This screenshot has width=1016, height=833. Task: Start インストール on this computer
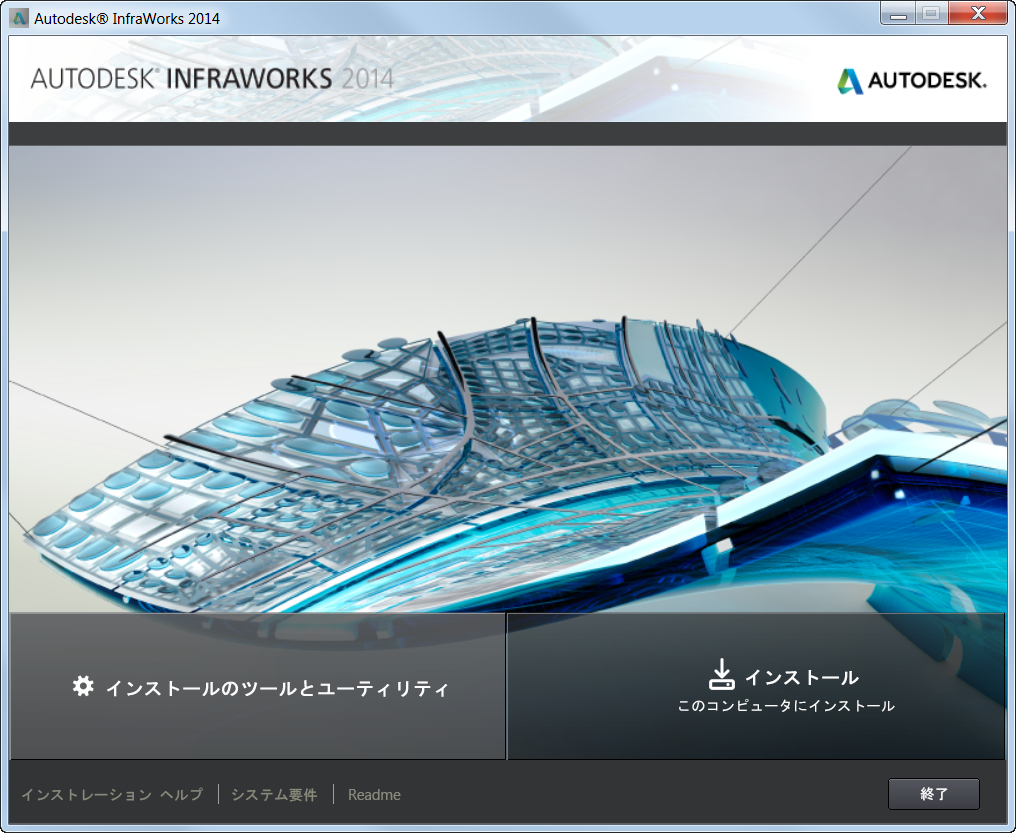tap(756, 687)
